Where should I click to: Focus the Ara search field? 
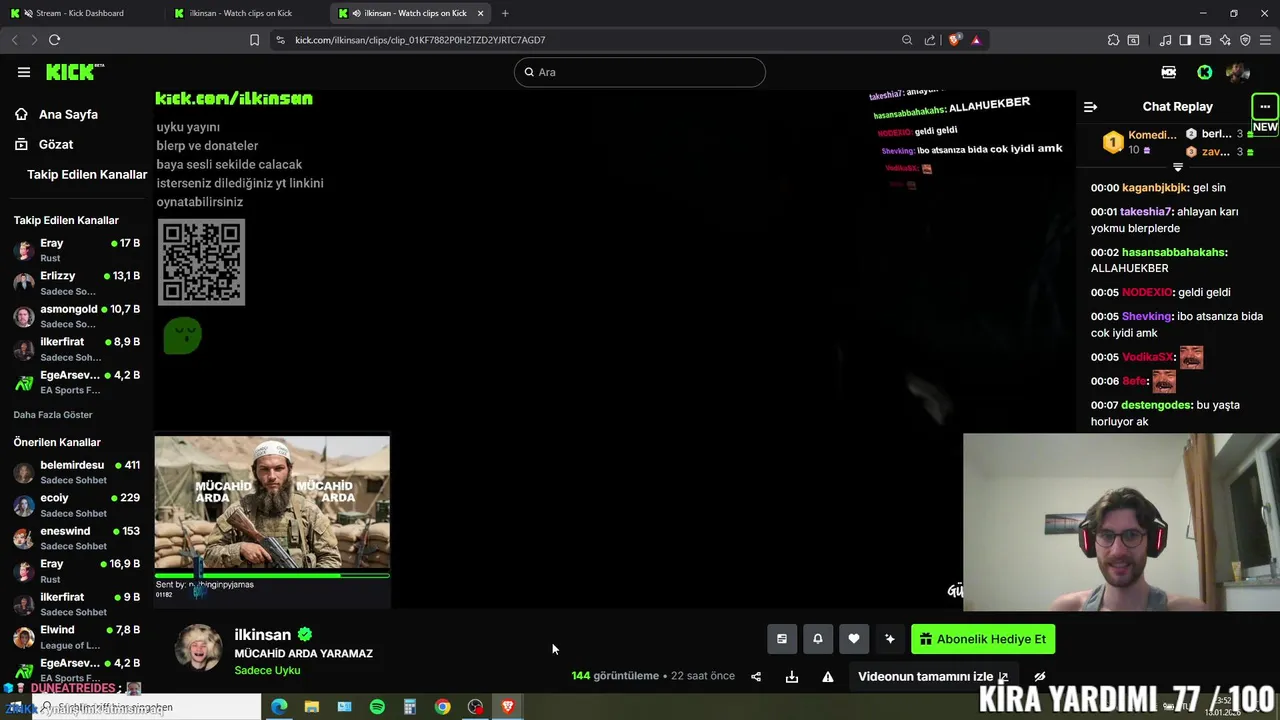pos(640,72)
